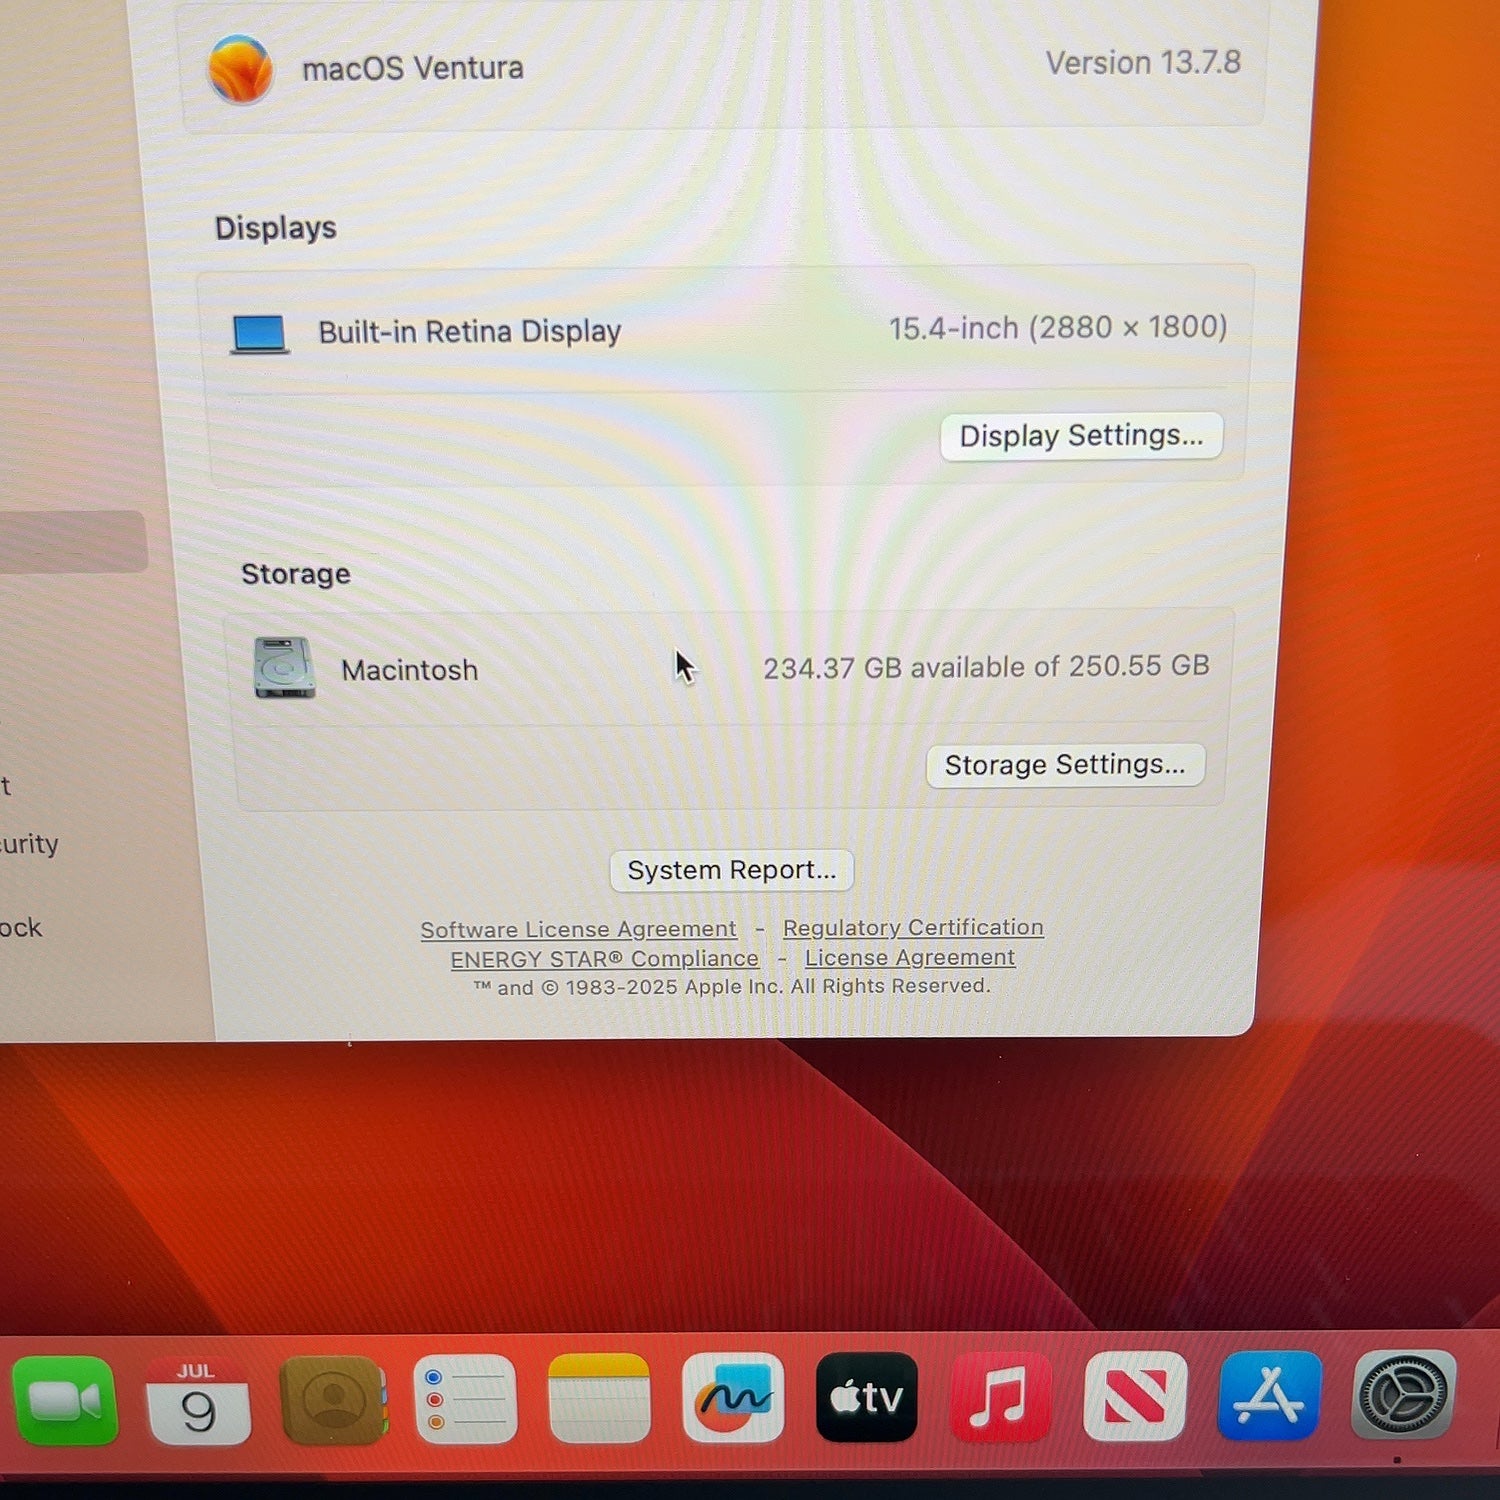Open the Regulatory Certification link
Viewport: 1500px width, 1500px height.
pos(913,927)
